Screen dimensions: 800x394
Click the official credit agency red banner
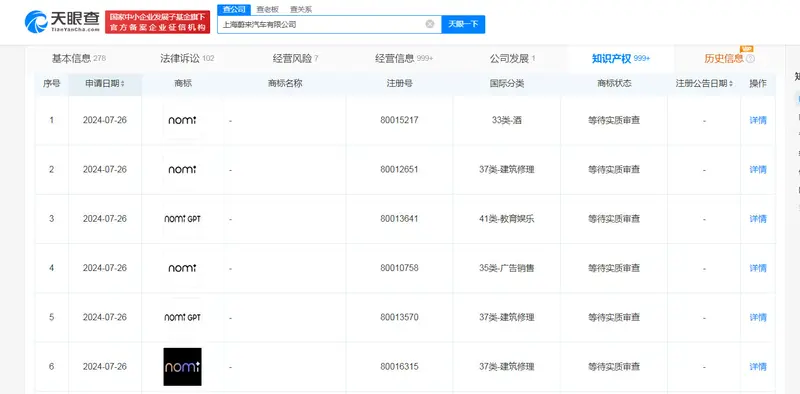158,22
